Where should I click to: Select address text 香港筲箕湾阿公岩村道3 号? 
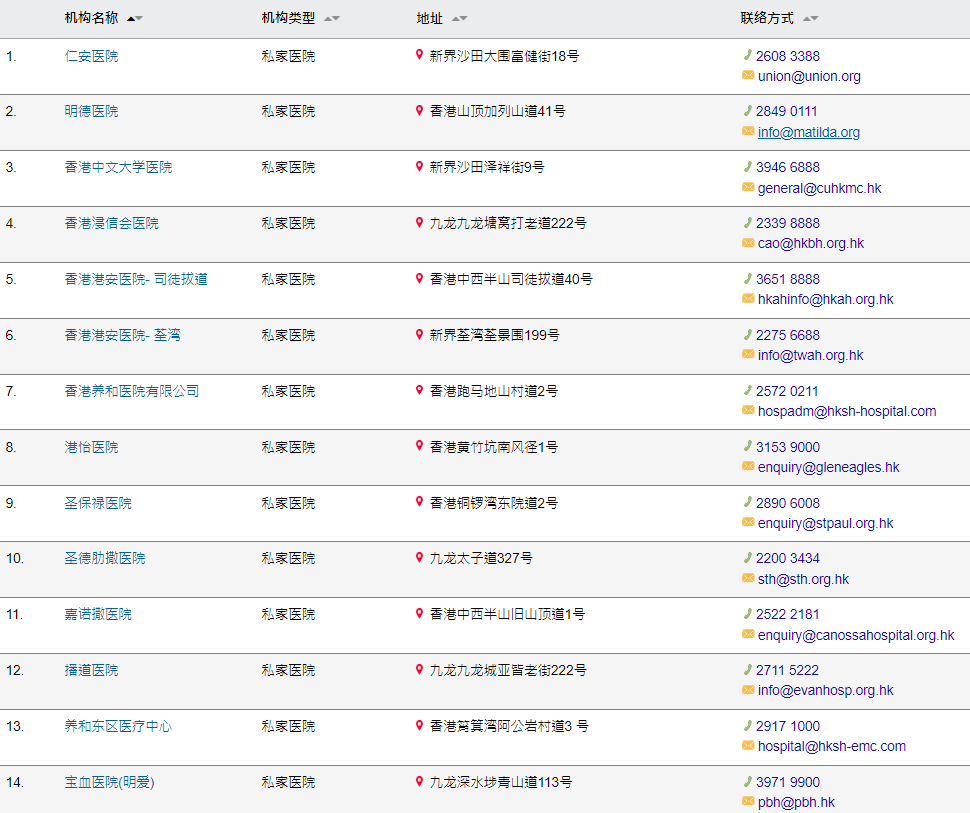click(x=509, y=726)
